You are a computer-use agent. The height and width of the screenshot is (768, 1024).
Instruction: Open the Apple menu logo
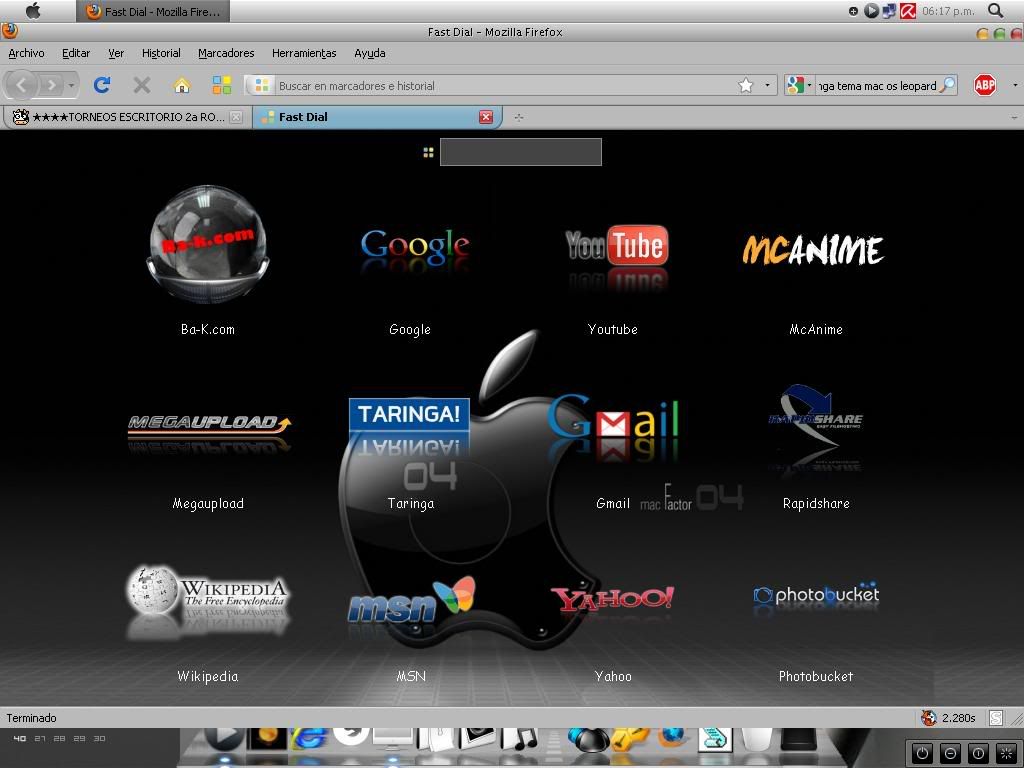tap(33, 10)
